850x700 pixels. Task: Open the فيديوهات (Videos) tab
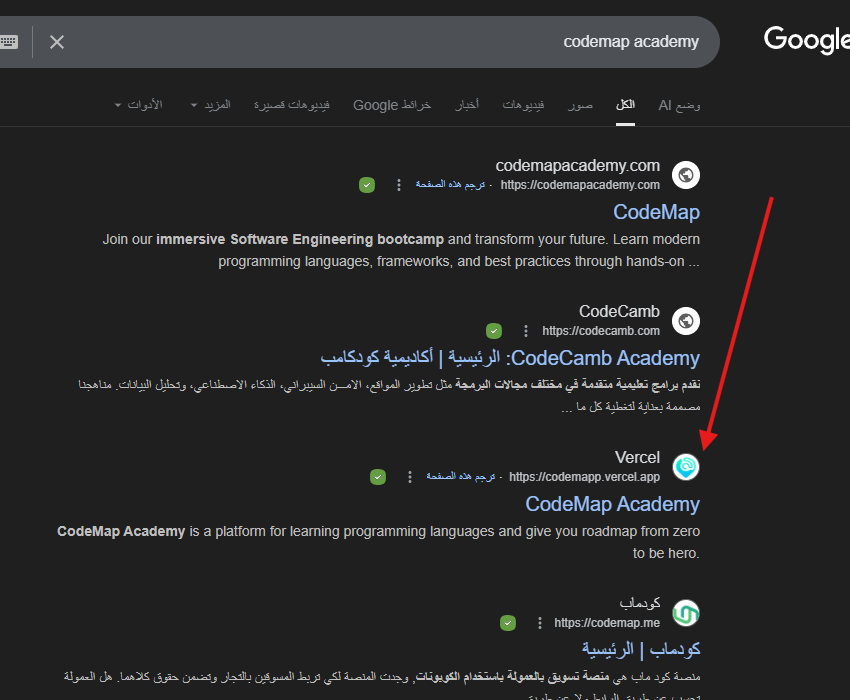point(523,105)
